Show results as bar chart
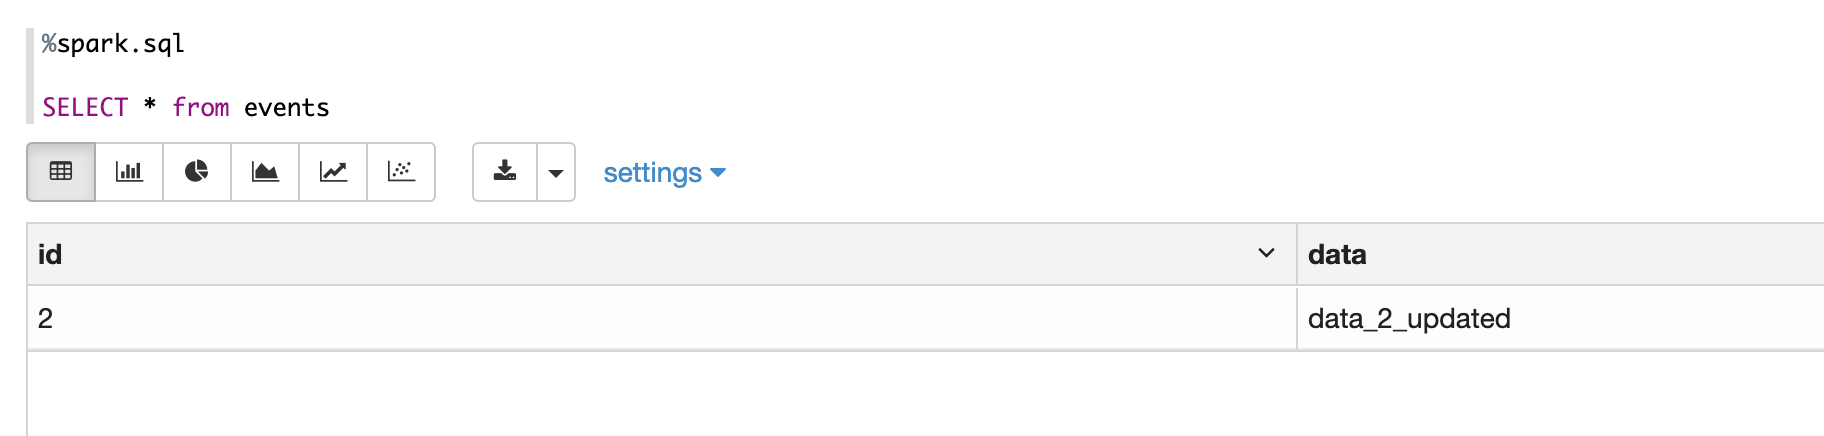1824x436 pixels. pos(129,172)
